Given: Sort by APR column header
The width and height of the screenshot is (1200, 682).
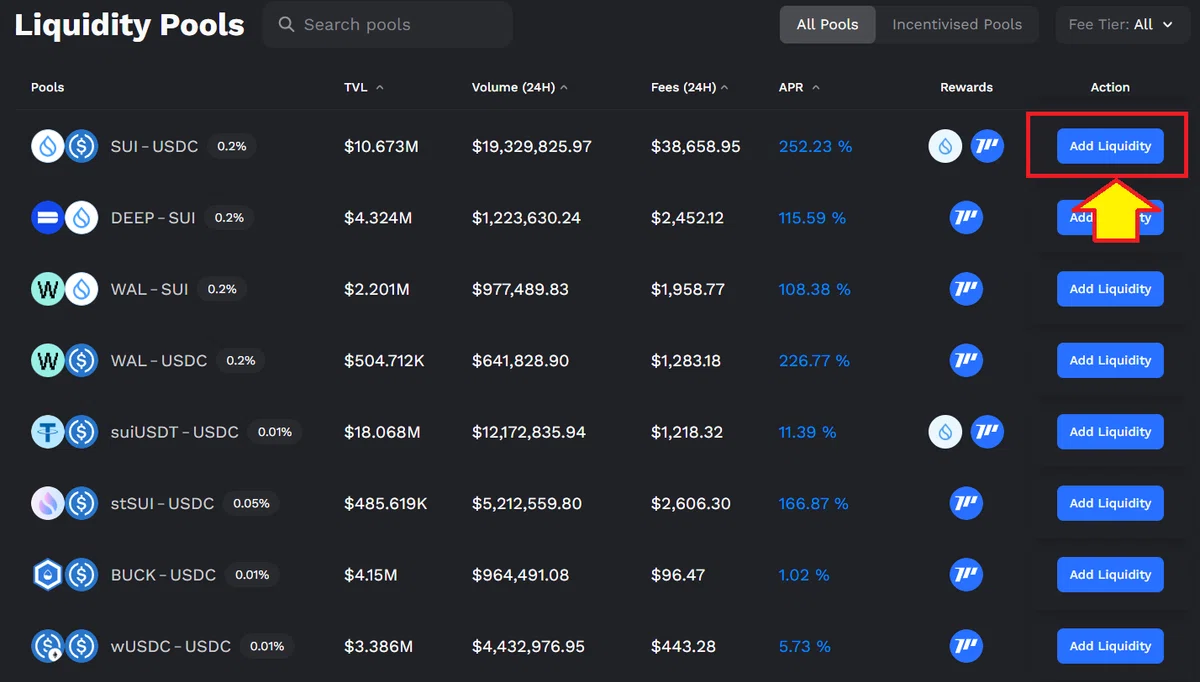Looking at the screenshot, I should 799,88.
